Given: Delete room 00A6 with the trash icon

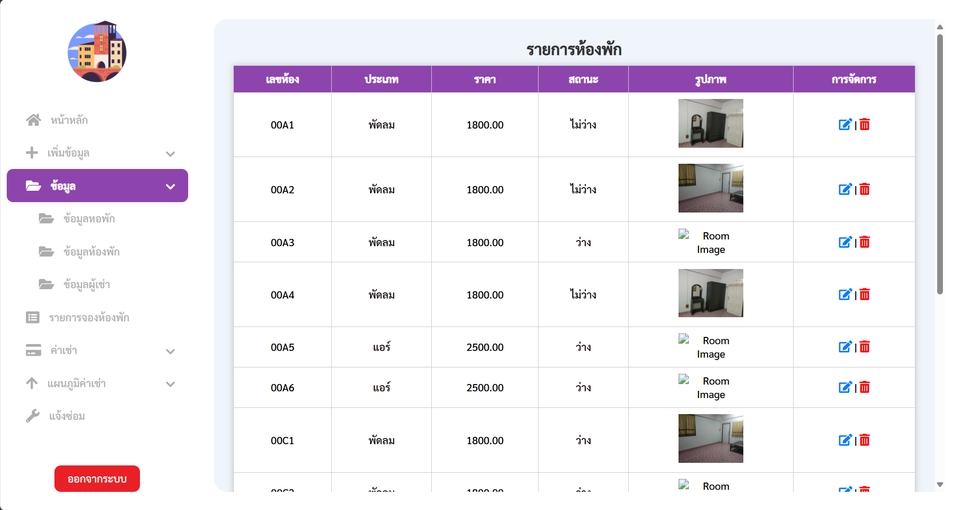Looking at the screenshot, I should point(864,387).
